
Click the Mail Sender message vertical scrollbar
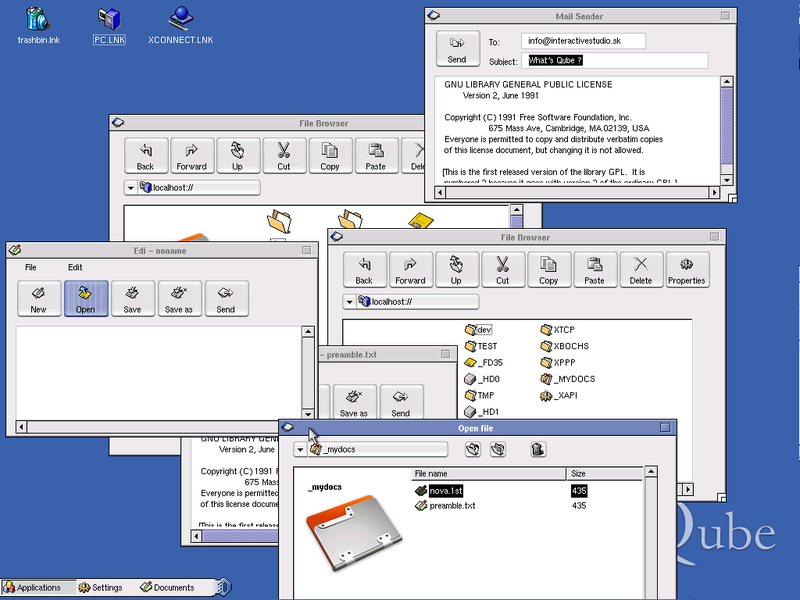(726, 130)
